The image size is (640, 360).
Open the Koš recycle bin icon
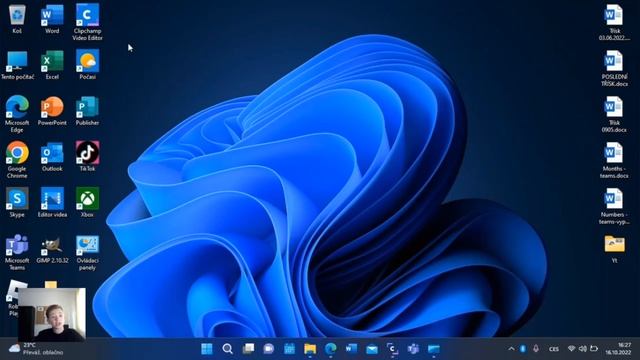(x=17, y=18)
